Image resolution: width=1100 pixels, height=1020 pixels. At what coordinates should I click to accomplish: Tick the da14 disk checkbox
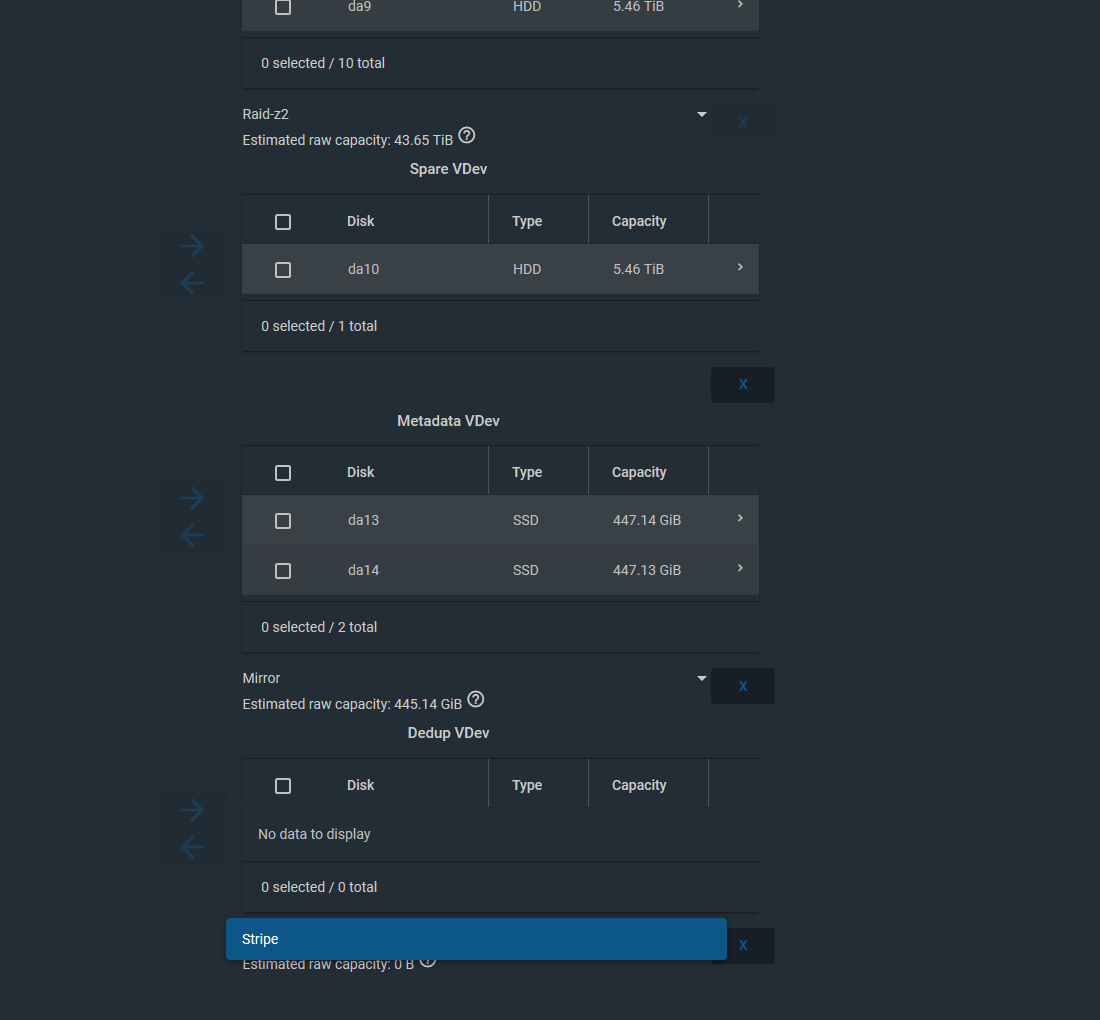pos(283,571)
